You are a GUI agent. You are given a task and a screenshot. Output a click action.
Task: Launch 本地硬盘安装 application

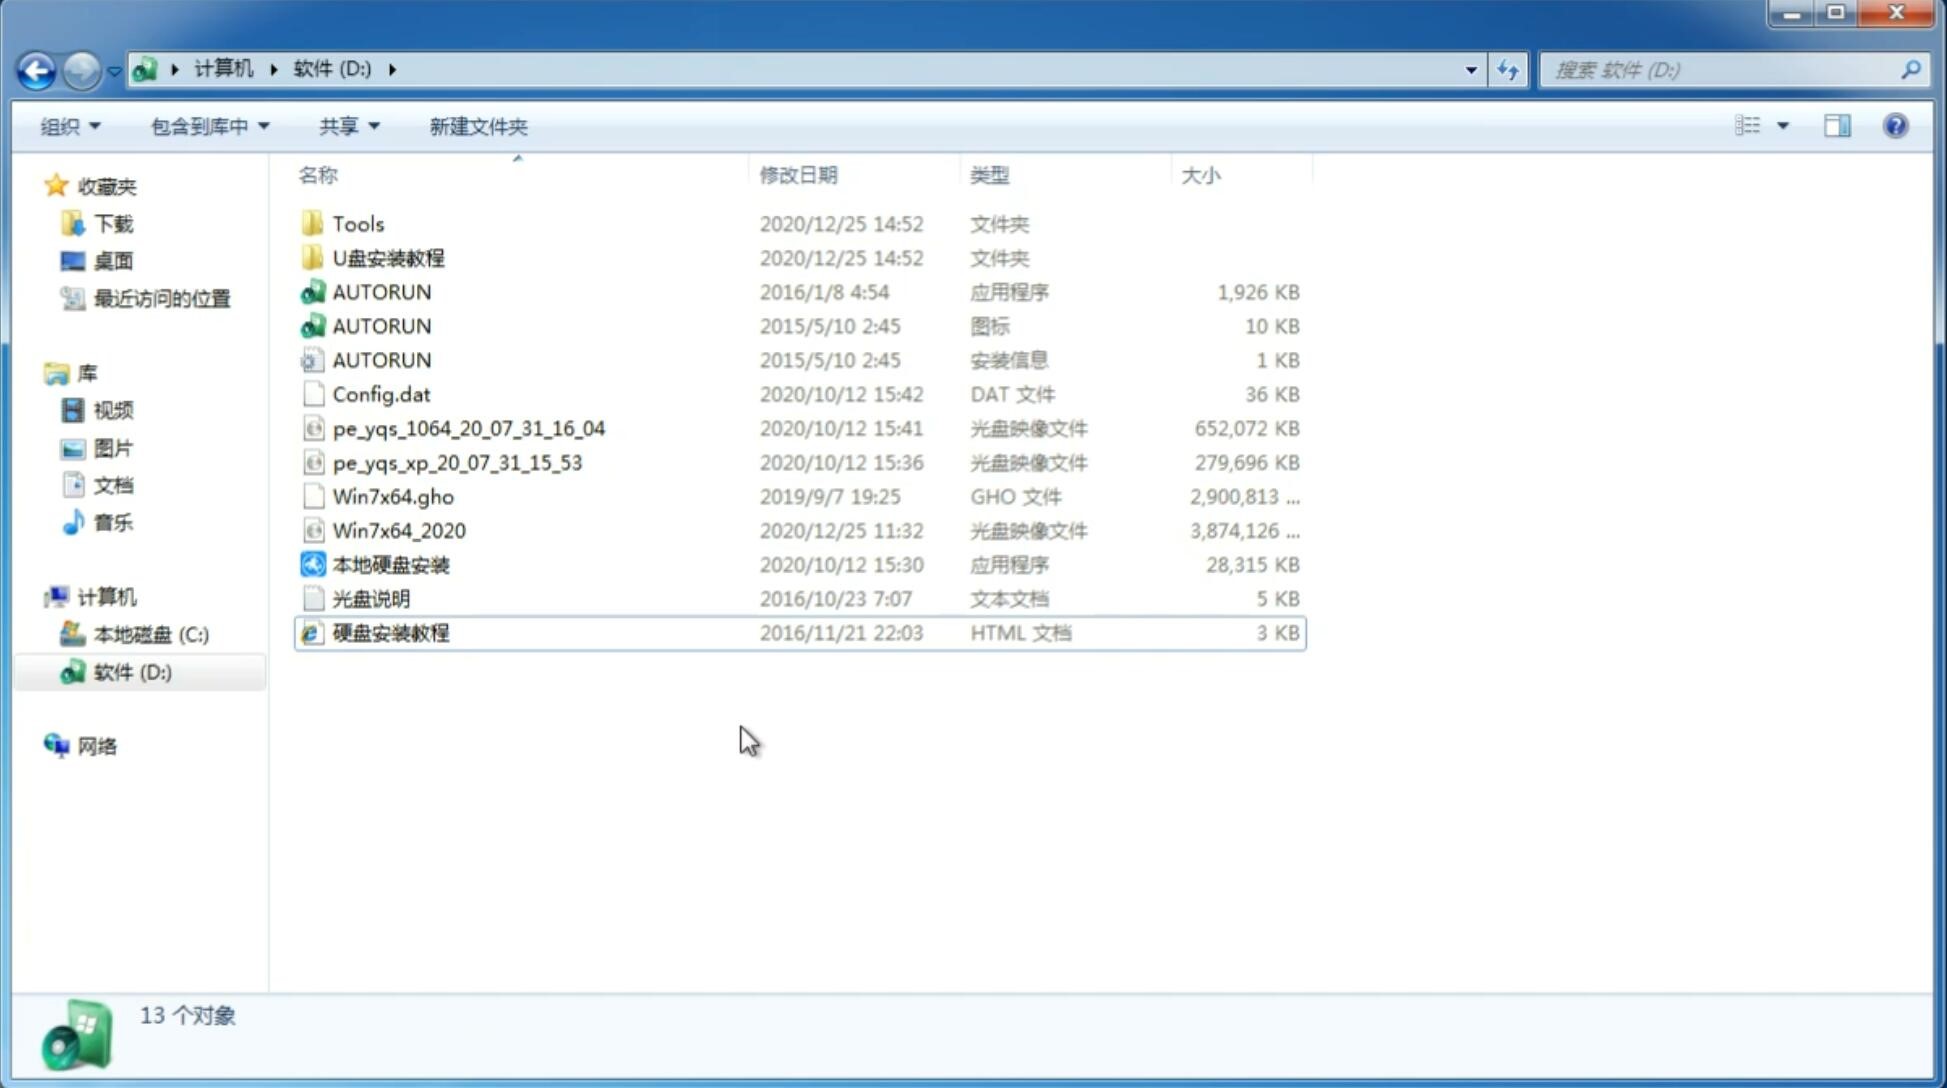click(x=390, y=564)
